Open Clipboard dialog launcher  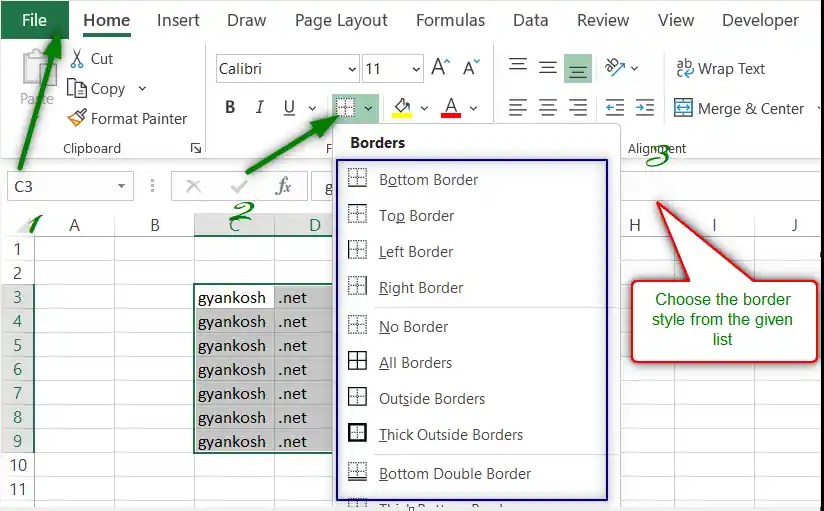point(196,149)
